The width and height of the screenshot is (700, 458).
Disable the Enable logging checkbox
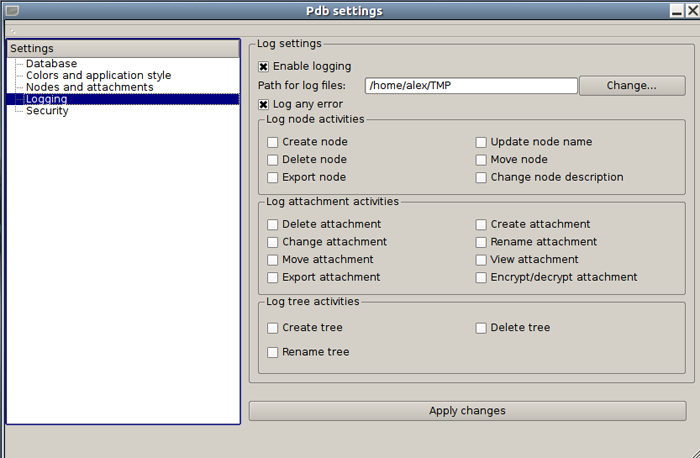pos(264,67)
